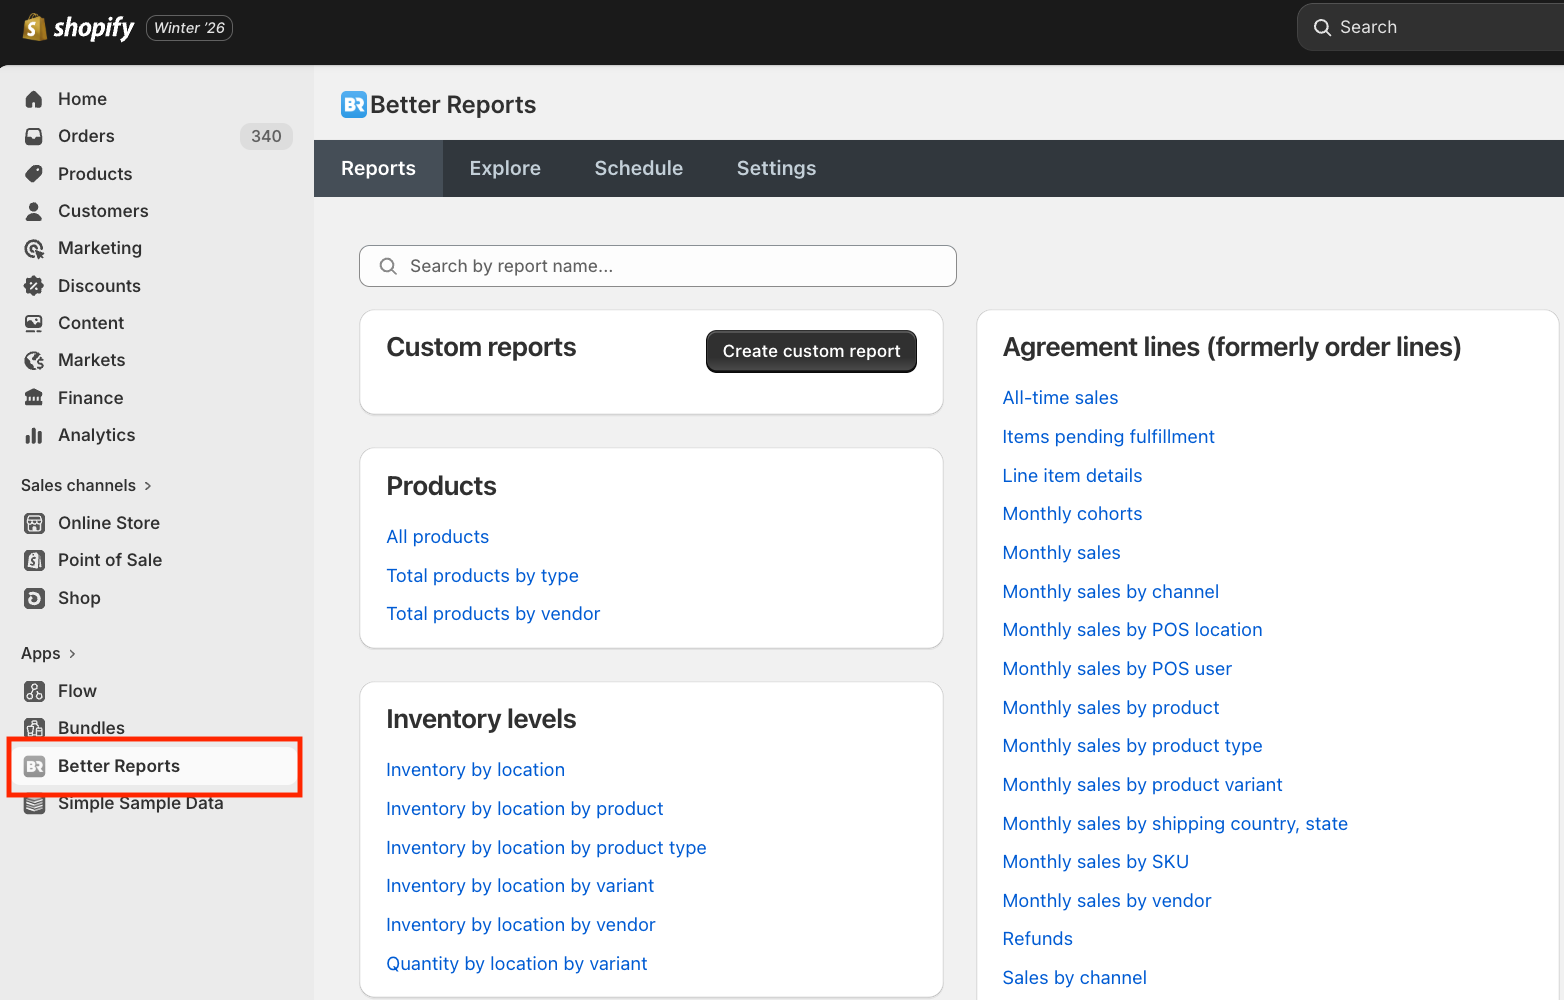Open Inventory by location by product type
The image size is (1564, 1000).
(546, 848)
